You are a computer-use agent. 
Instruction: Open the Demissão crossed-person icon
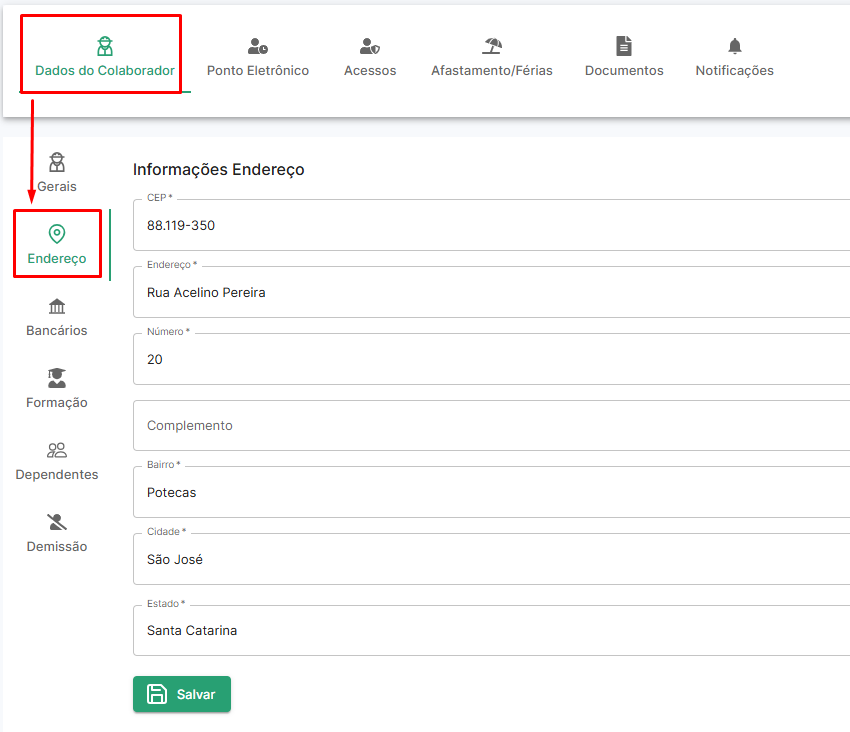pos(57,522)
